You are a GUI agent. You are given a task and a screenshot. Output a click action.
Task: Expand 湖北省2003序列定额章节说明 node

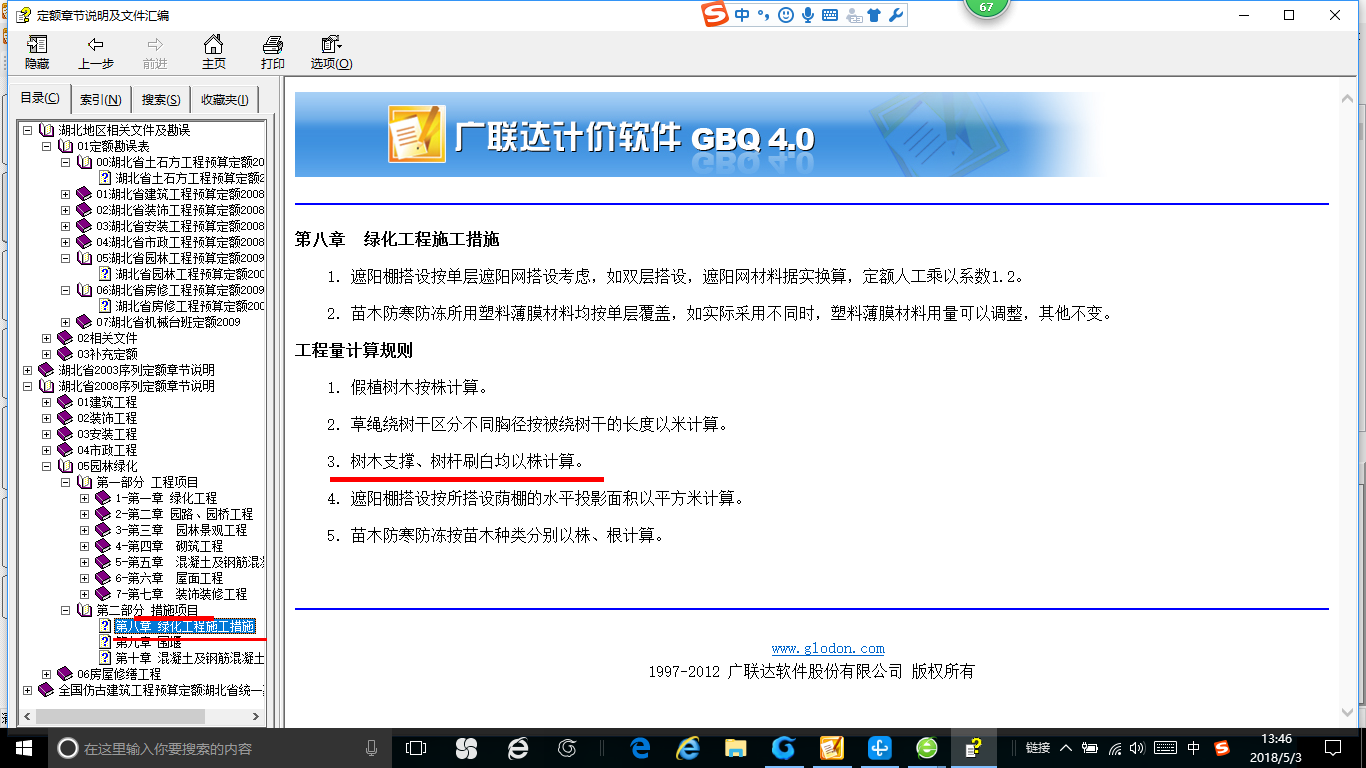click(x=28, y=370)
